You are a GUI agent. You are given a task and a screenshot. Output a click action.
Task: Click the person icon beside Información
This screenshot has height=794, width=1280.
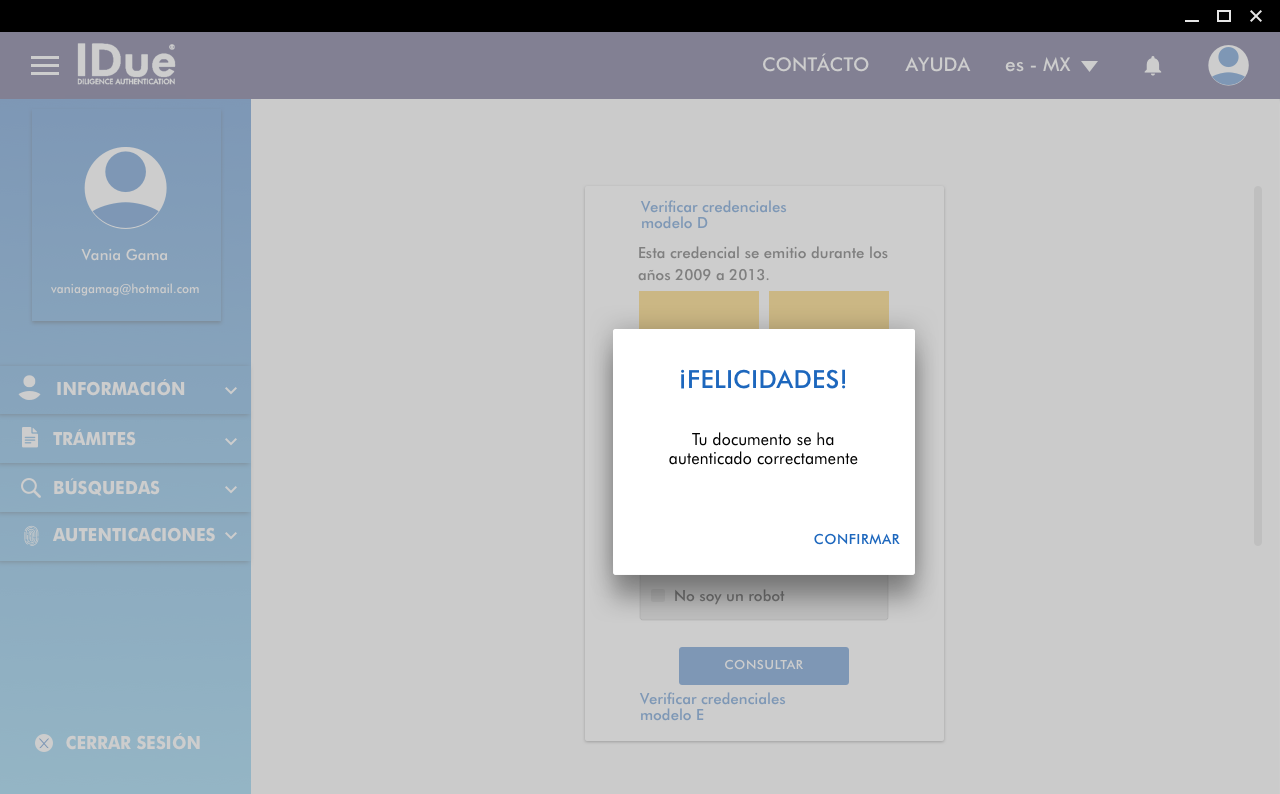tap(30, 388)
